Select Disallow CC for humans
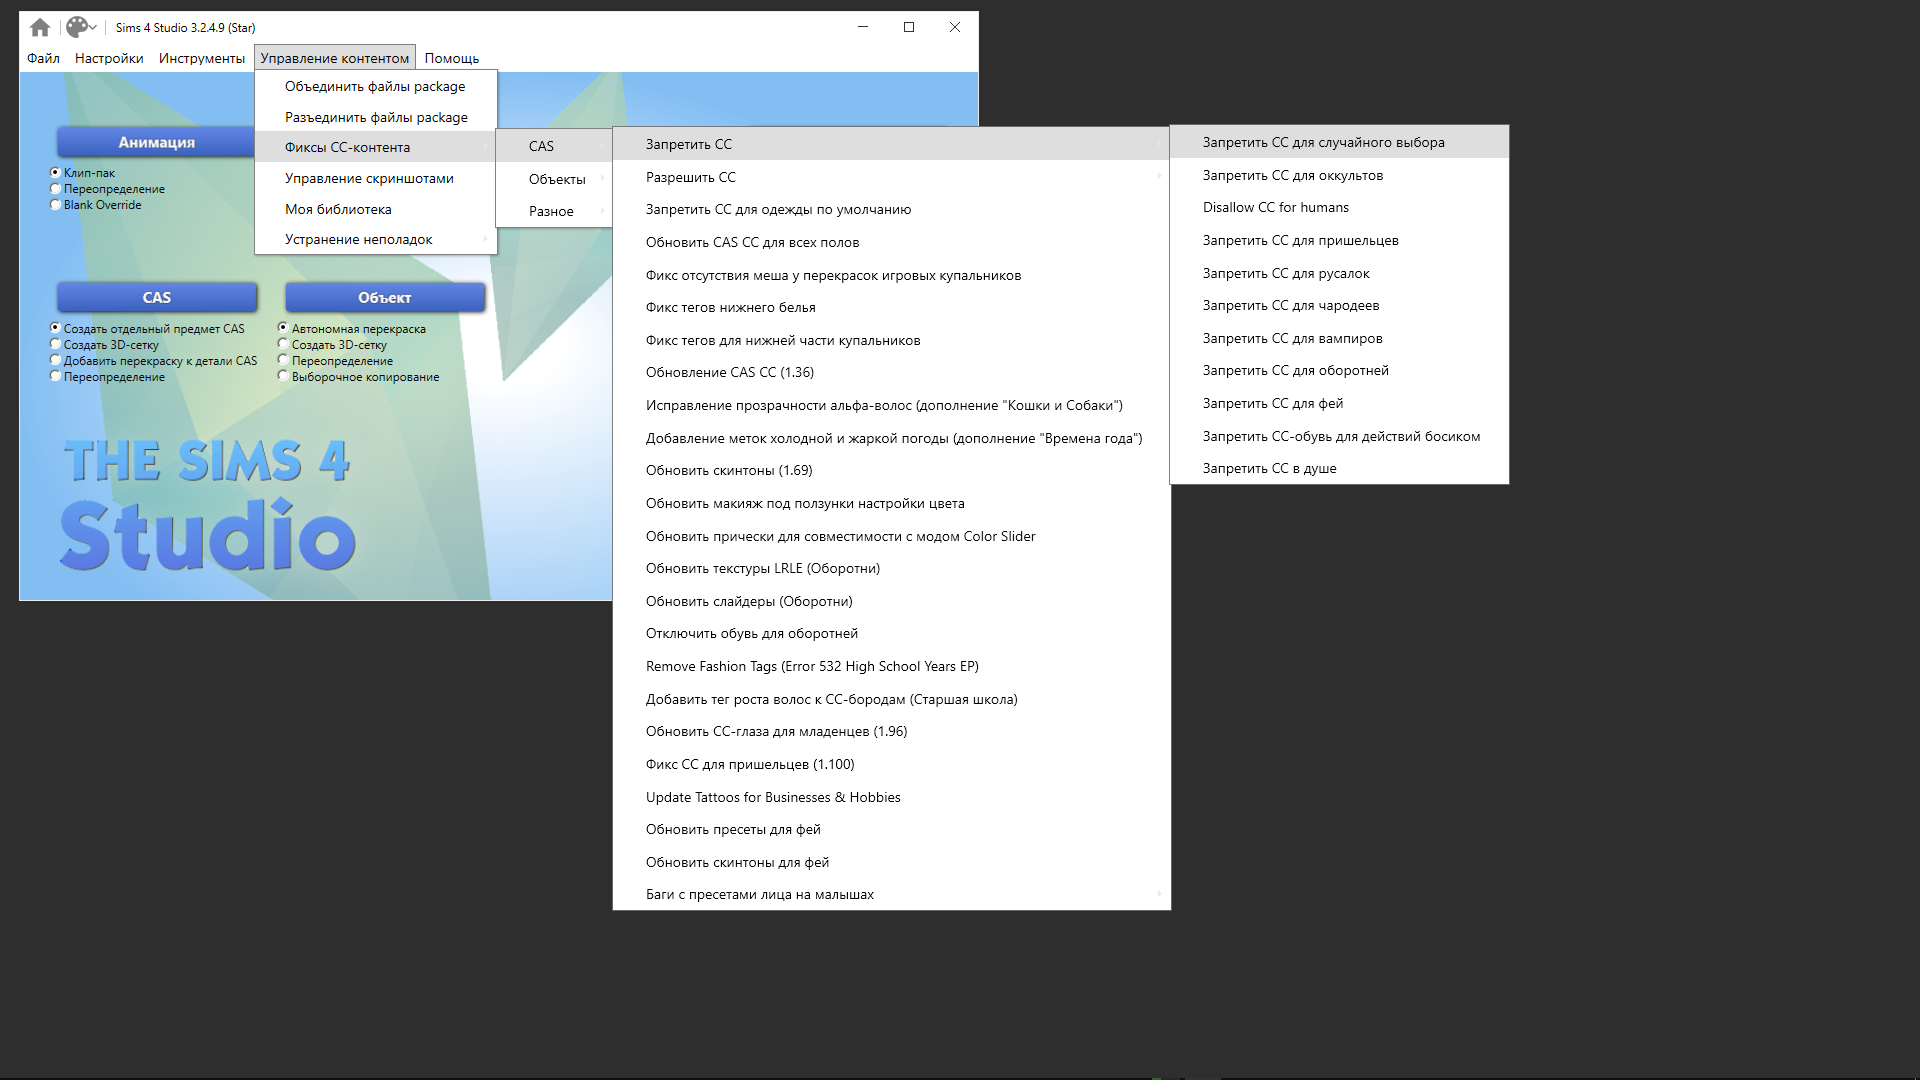1920x1080 pixels. (x=1275, y=207)
